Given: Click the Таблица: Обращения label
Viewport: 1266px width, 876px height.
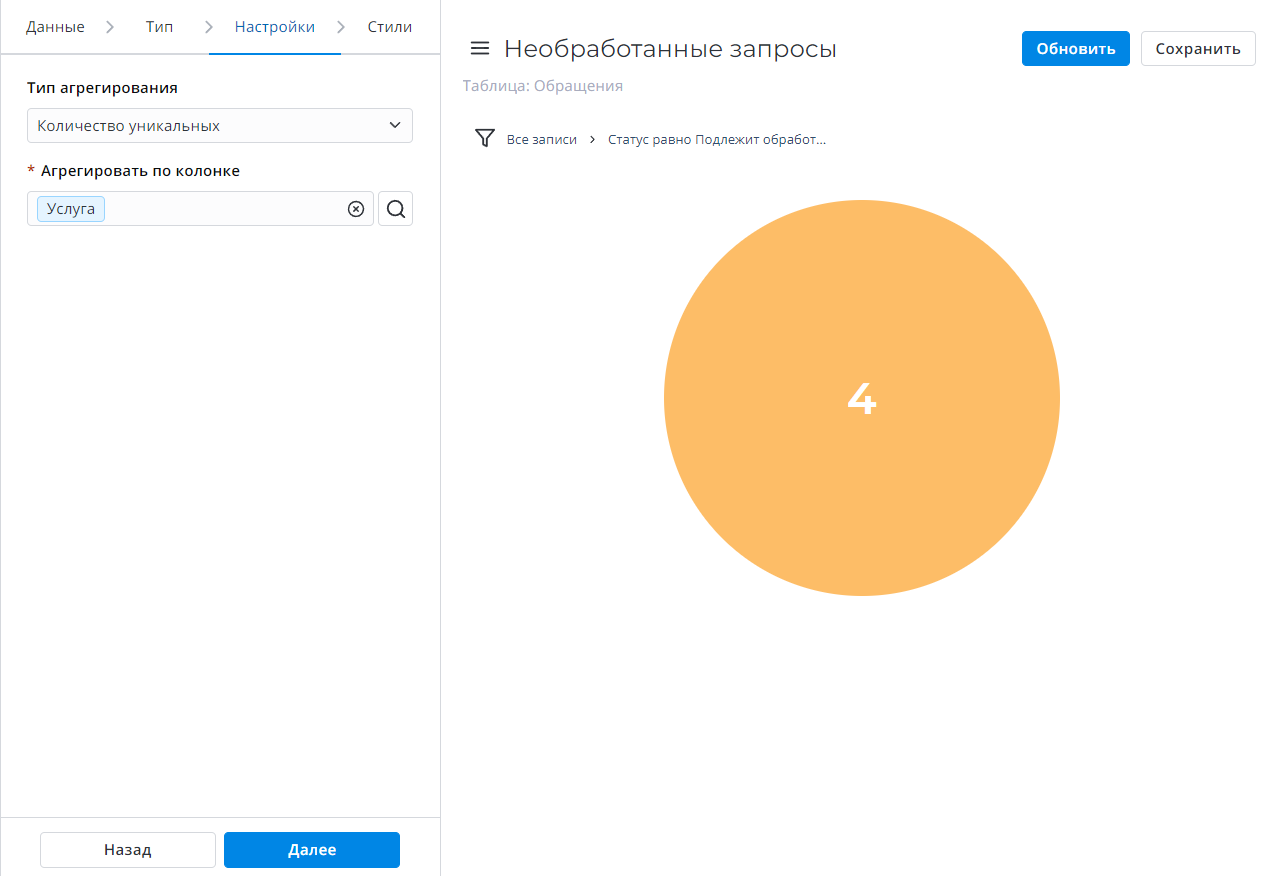Looking at the screenshot, I should pyautogui.click(x=543, y=86).
